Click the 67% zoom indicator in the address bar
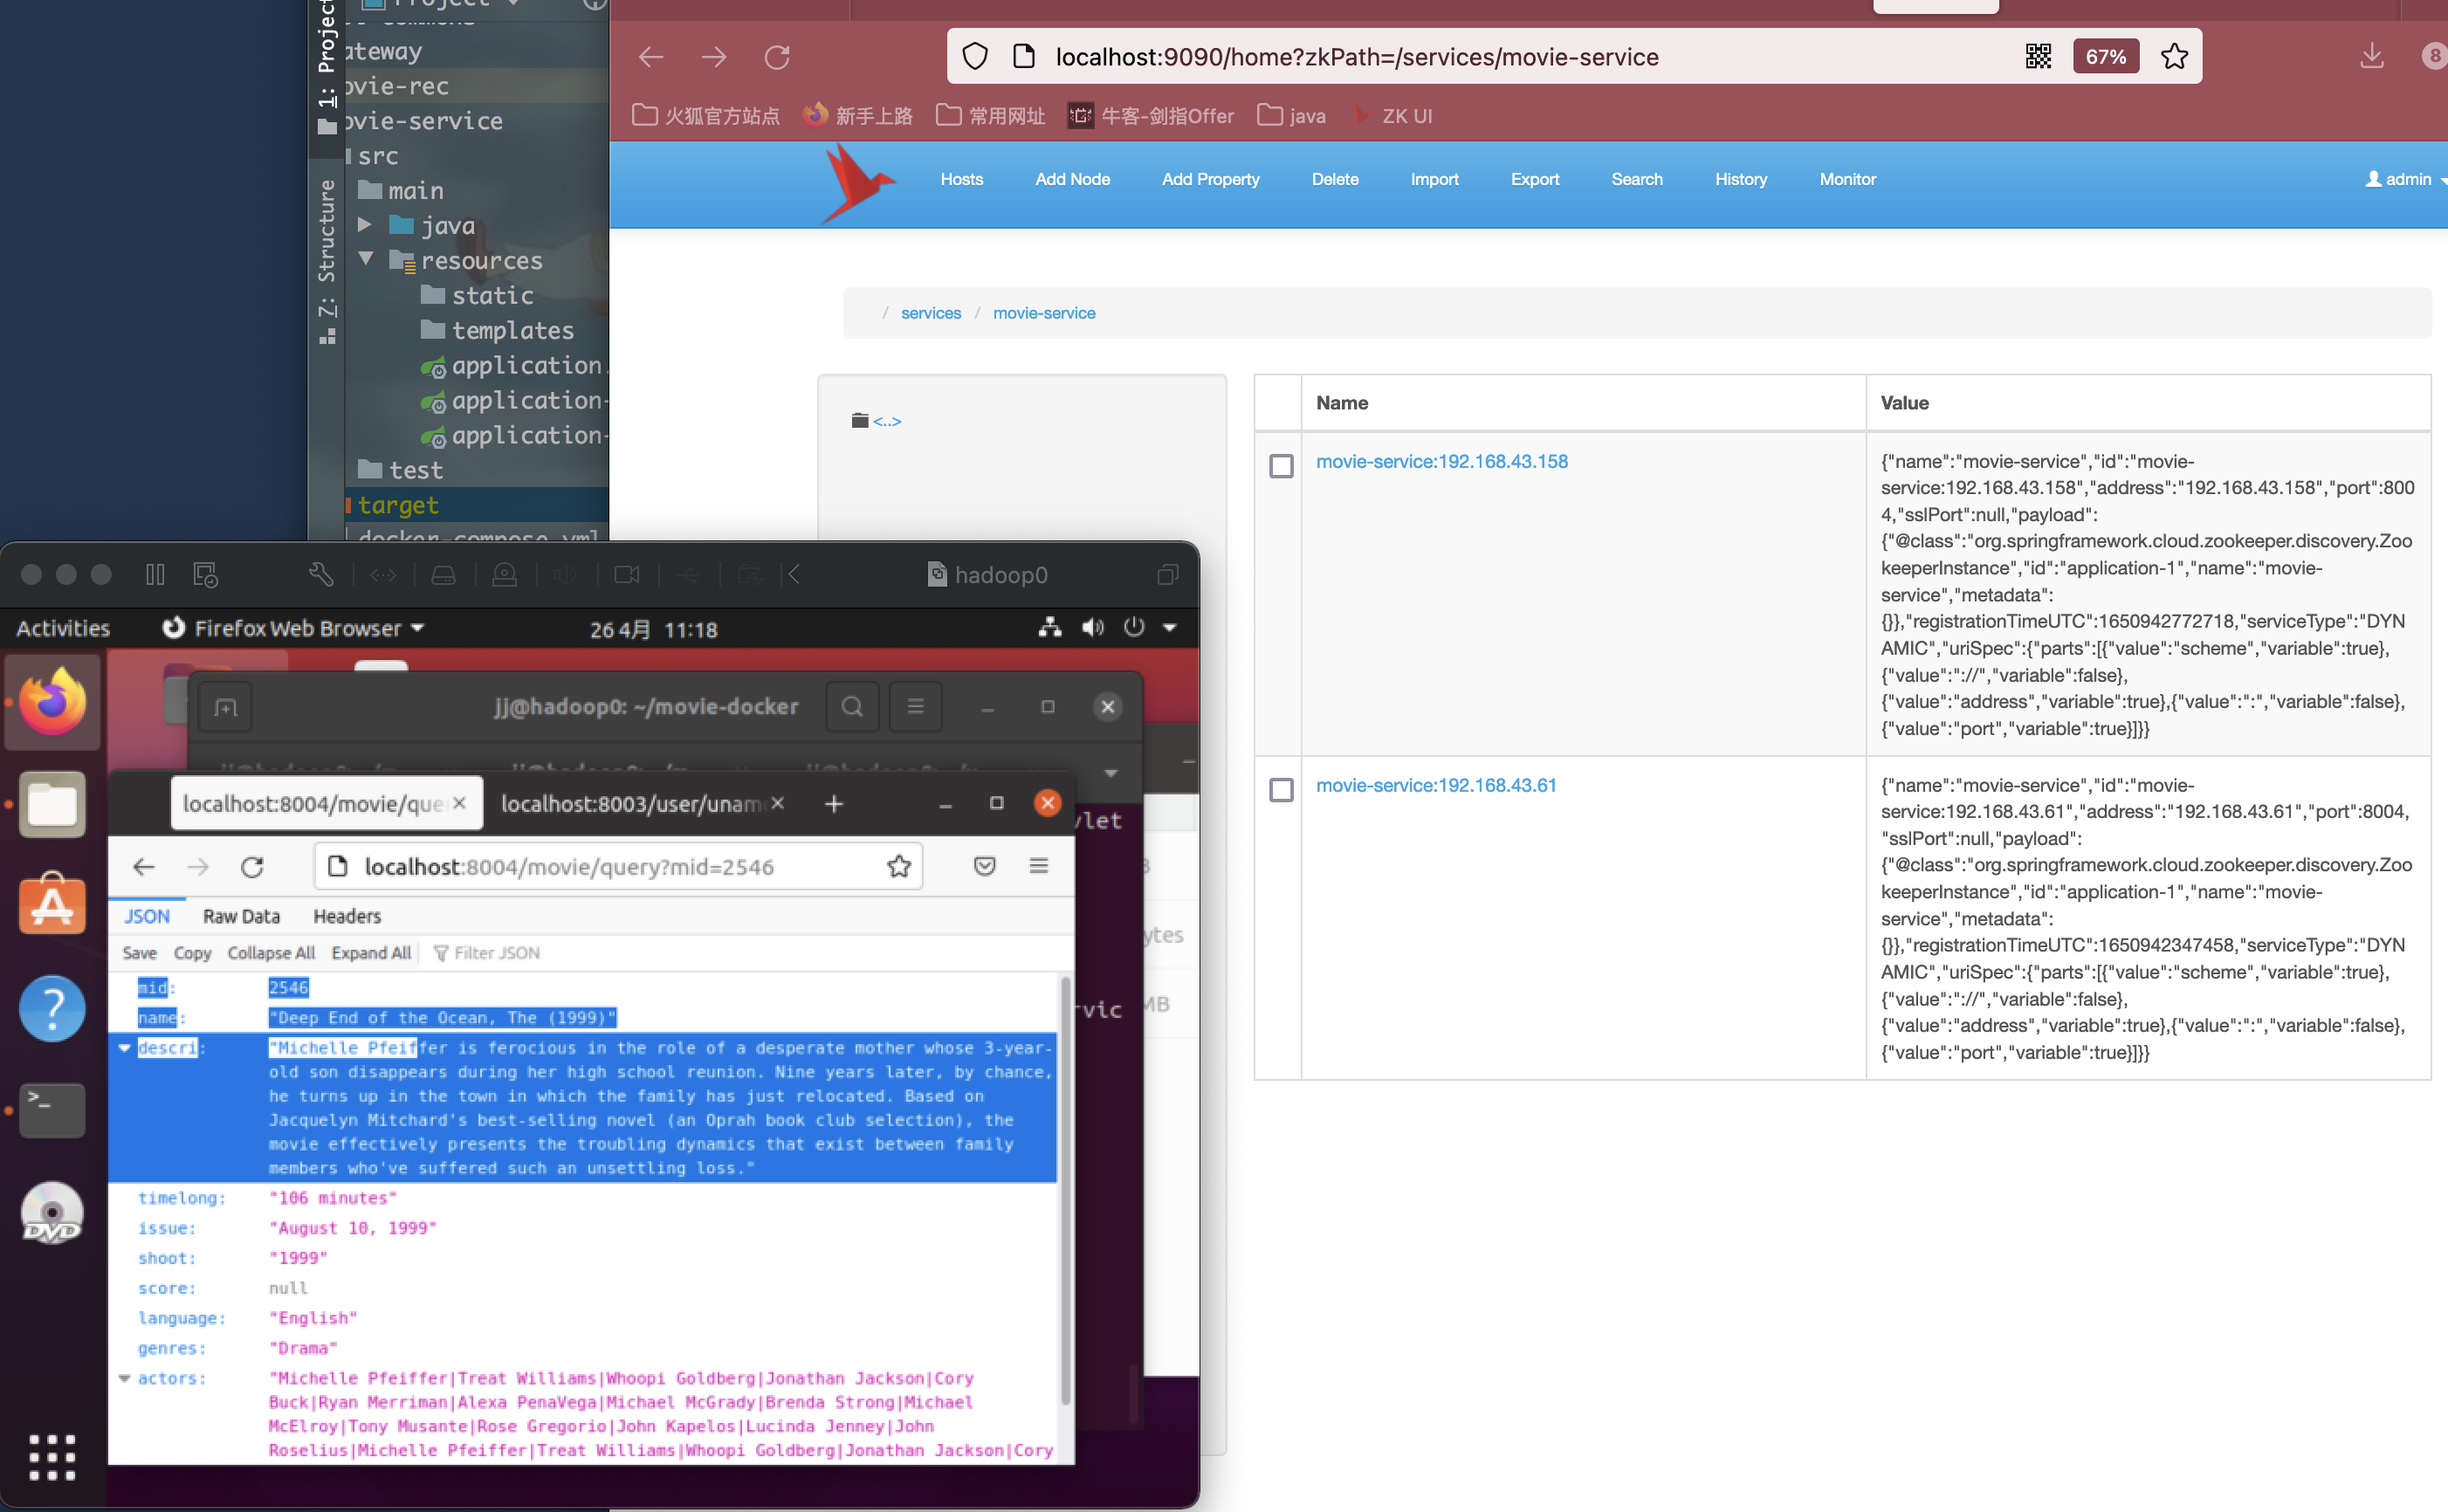 coord(2105,56)
